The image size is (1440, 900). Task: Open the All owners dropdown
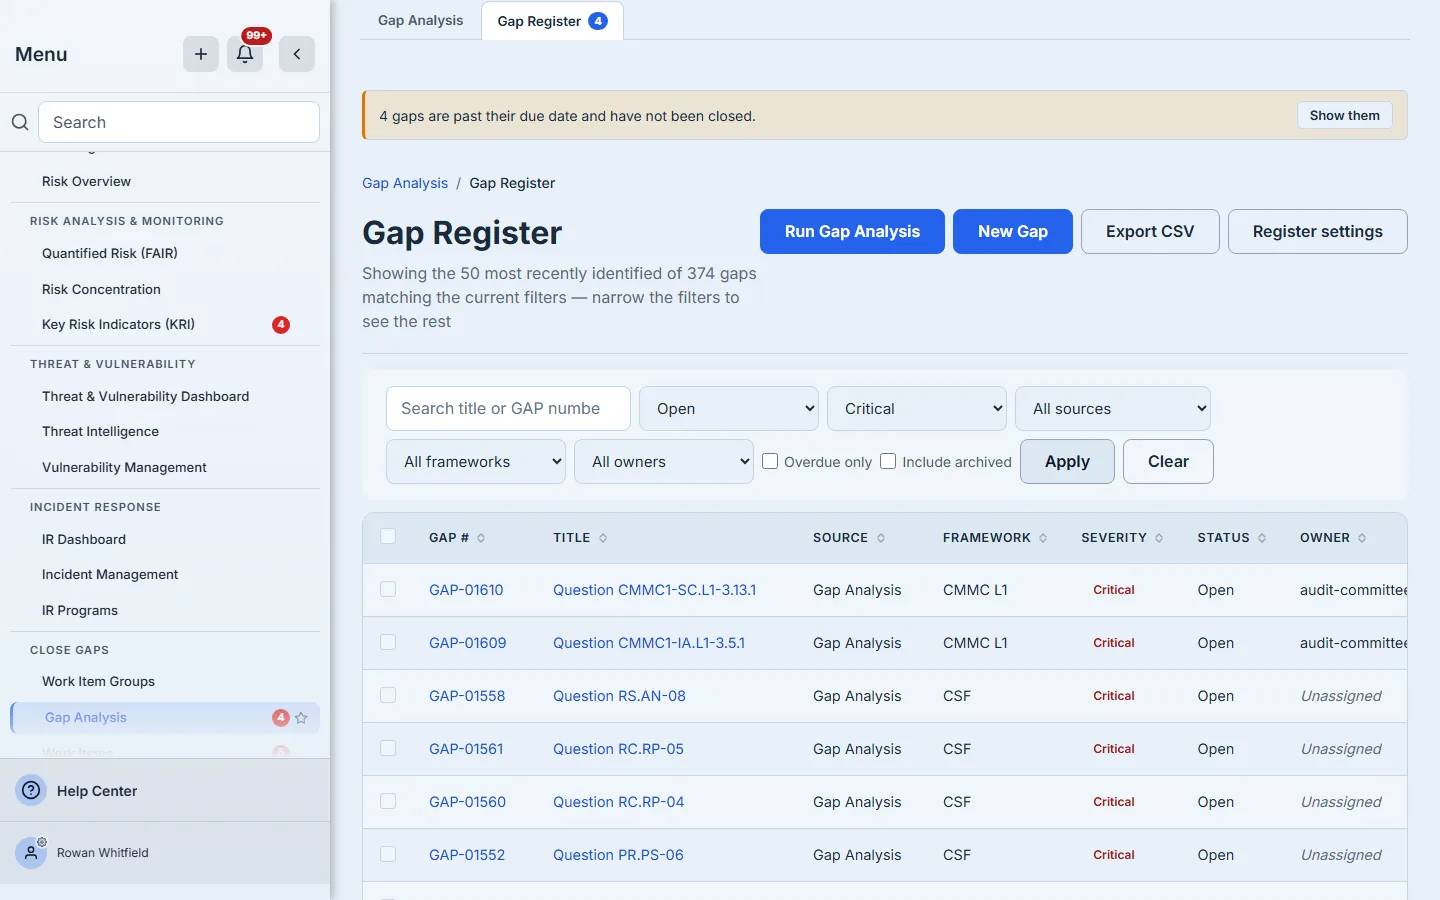[664, 462]
